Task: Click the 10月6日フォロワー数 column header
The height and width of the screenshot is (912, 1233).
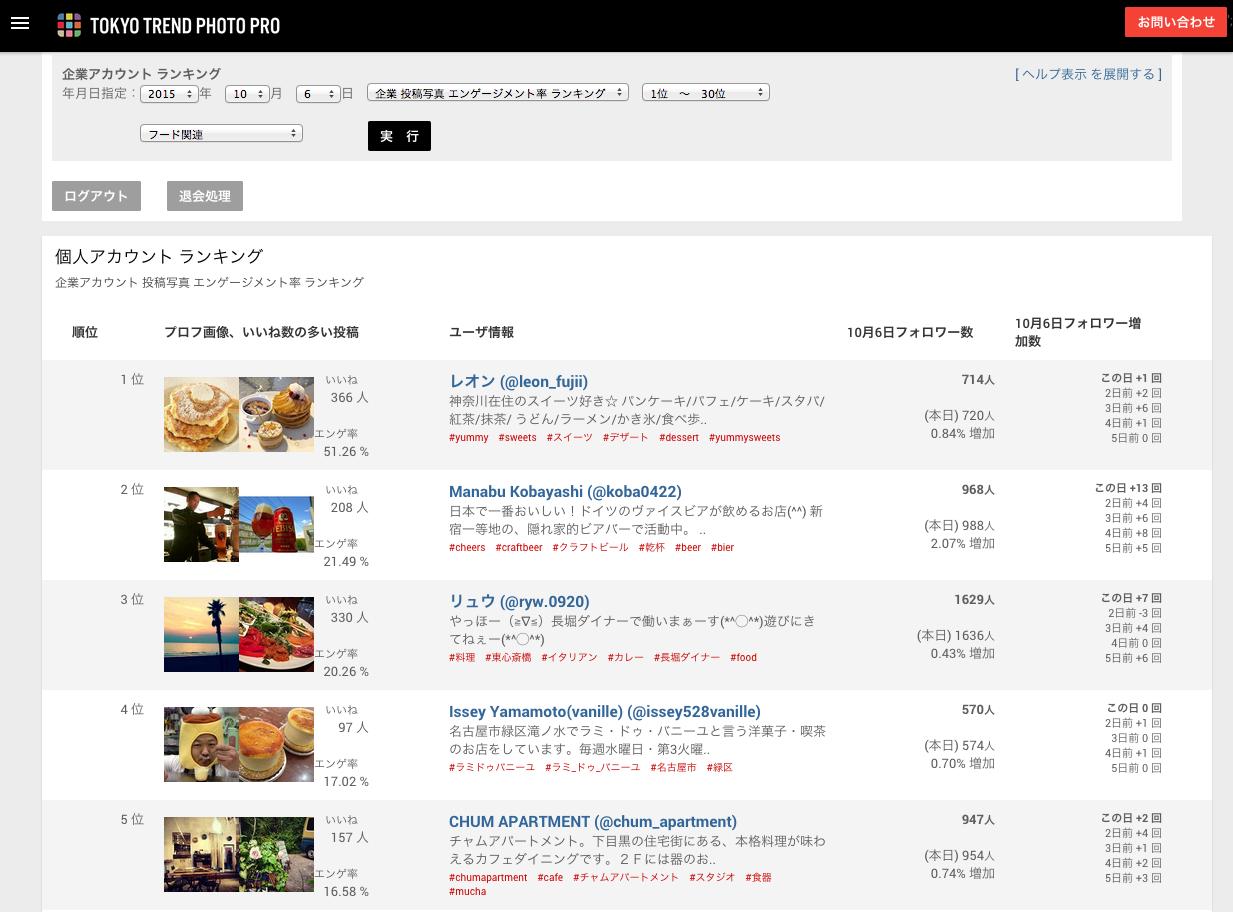Action: (x=910, y=332)
